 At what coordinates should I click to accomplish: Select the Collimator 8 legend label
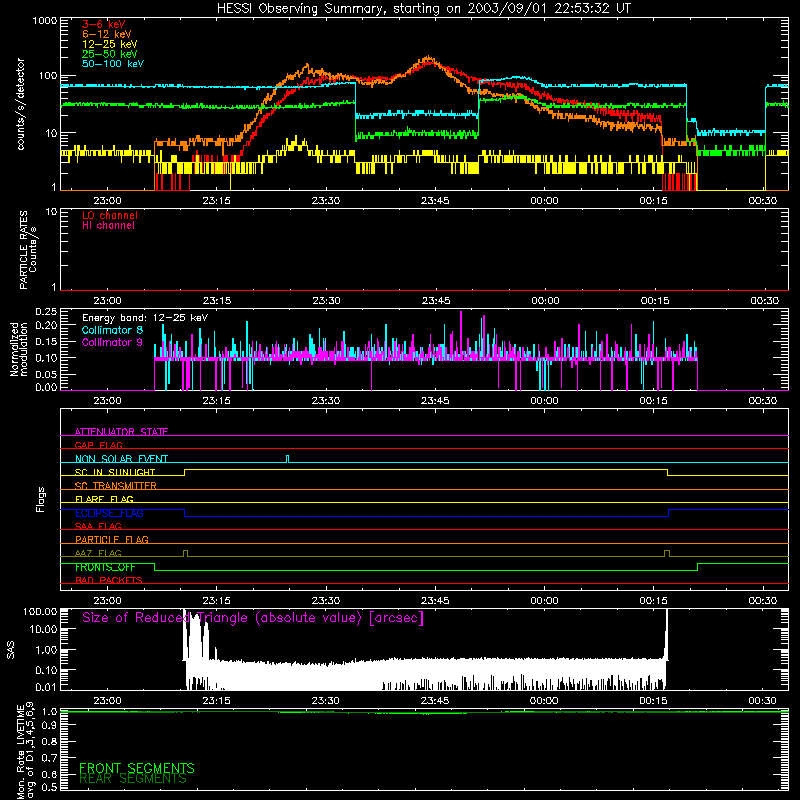pos(112,330)
